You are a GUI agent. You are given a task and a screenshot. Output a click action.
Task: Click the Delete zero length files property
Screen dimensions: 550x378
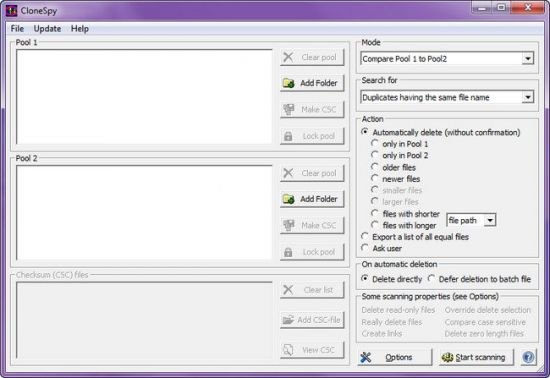484,333
